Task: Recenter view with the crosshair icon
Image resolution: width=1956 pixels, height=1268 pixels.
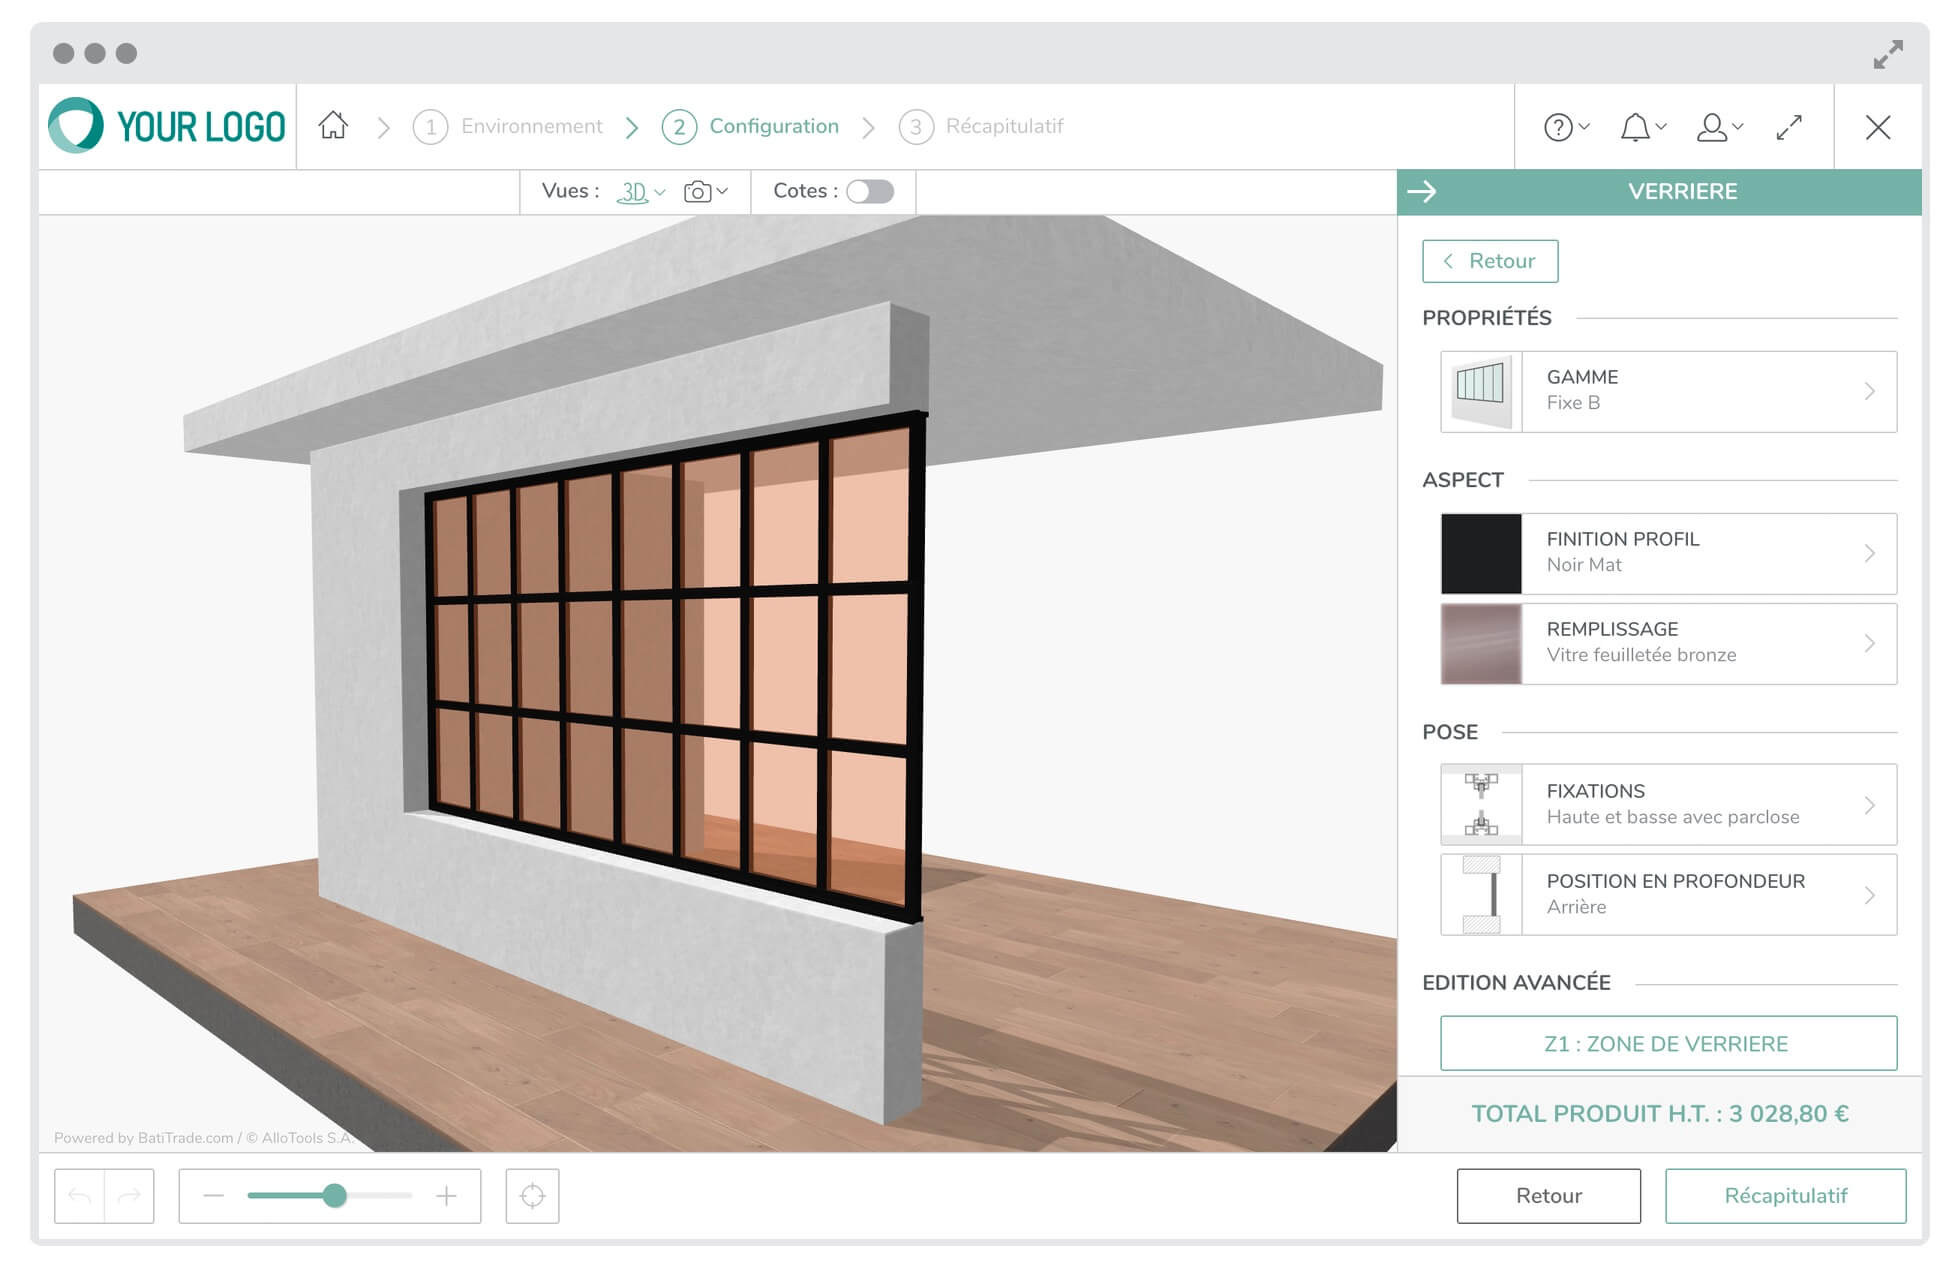Action: tap(532, 1195)
